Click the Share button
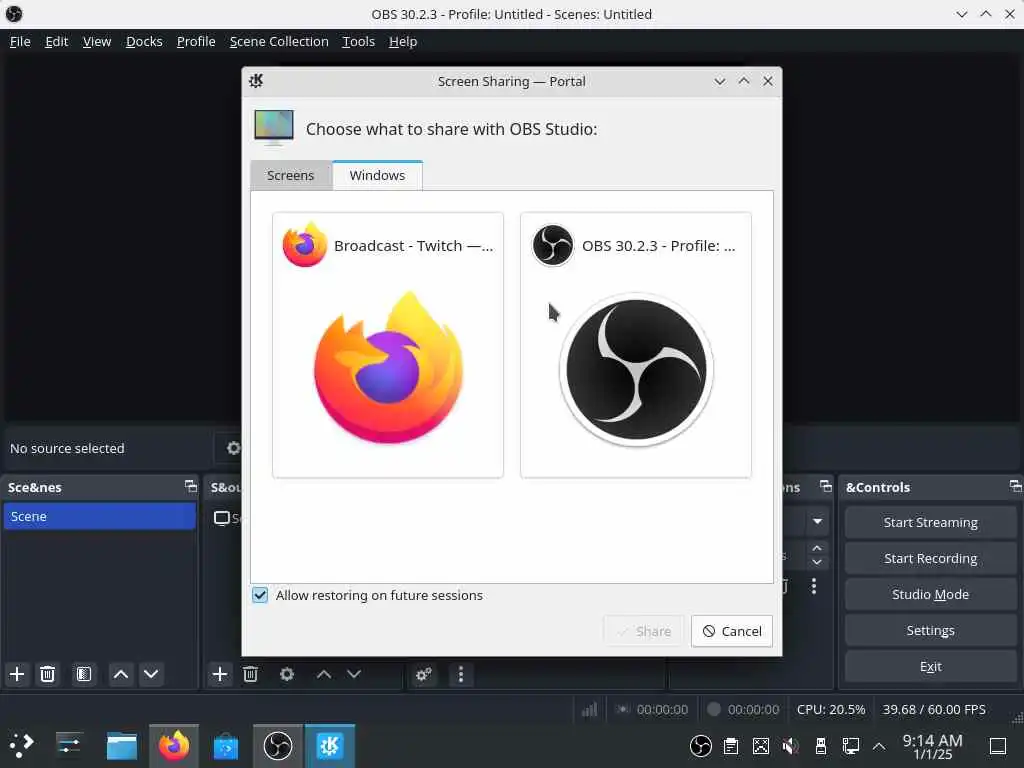1024x768 pixels. click(643, 631)
